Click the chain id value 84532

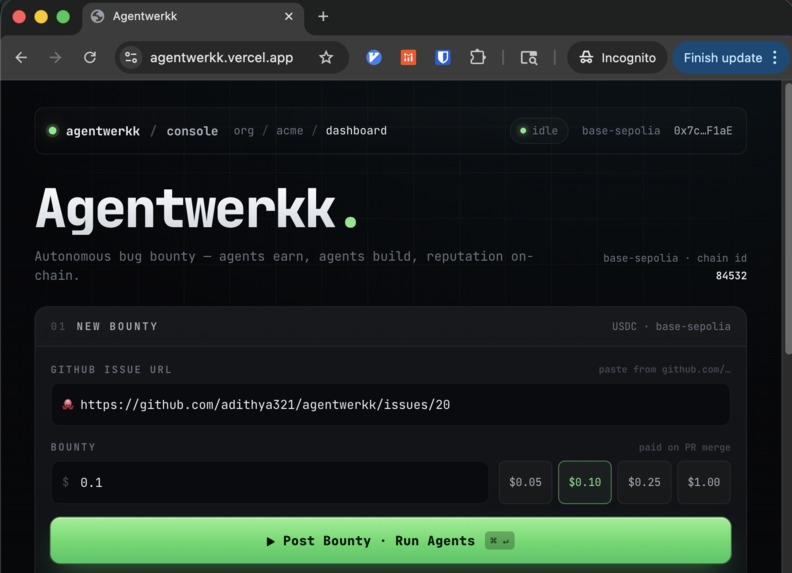tap(731, 276)
